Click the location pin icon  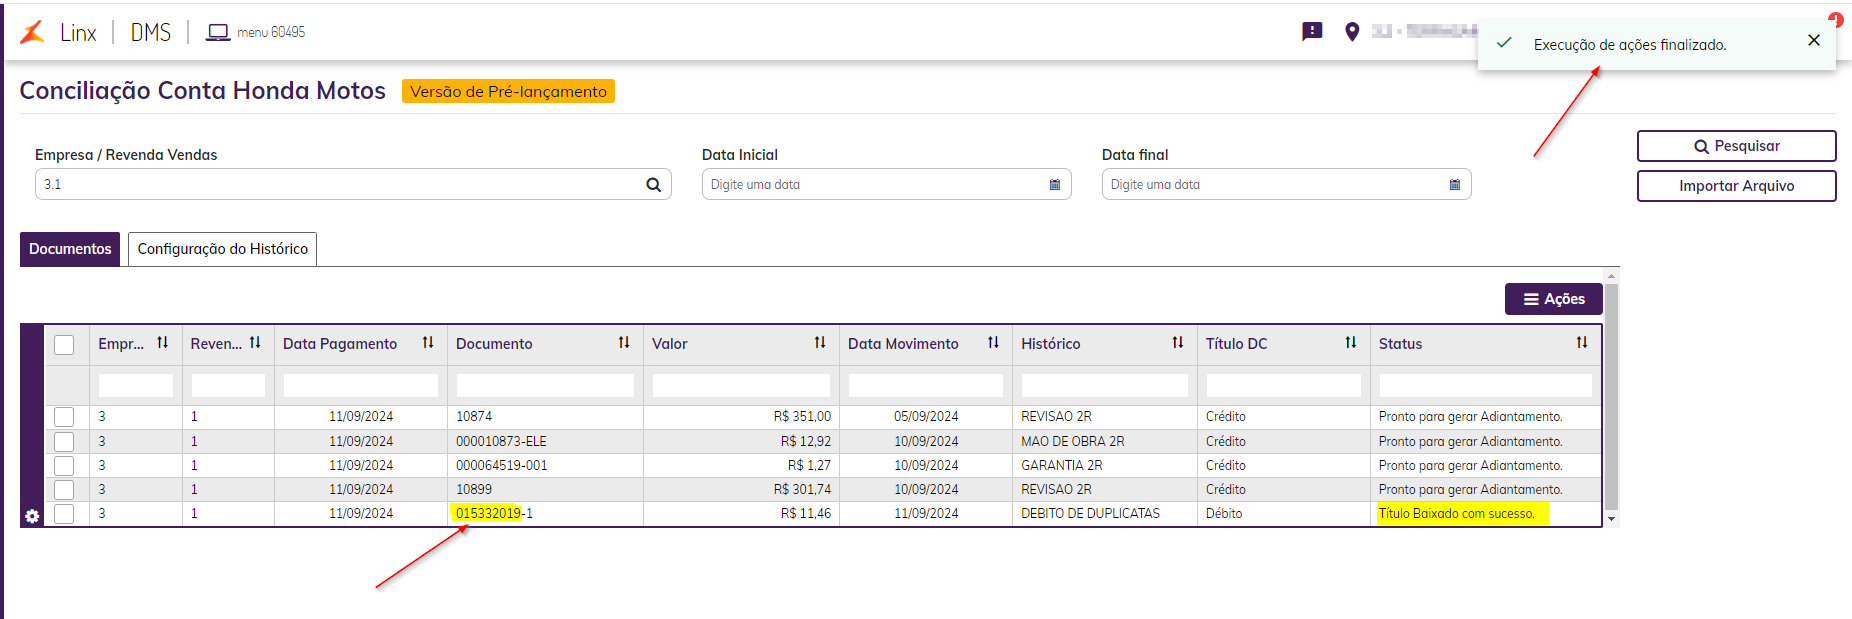1352,32
